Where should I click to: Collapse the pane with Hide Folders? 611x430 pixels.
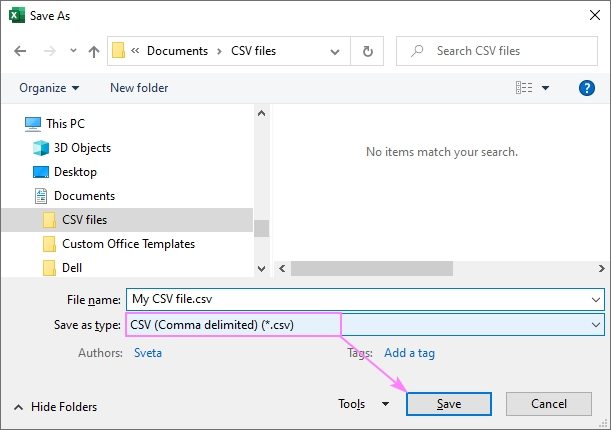click(x=55, y=407)
